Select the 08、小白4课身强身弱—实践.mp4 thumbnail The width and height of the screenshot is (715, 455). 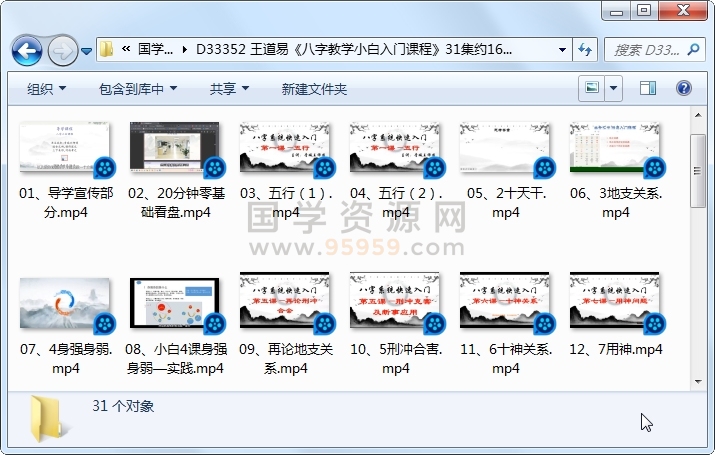pyautogui.click(x=175, y=303)
